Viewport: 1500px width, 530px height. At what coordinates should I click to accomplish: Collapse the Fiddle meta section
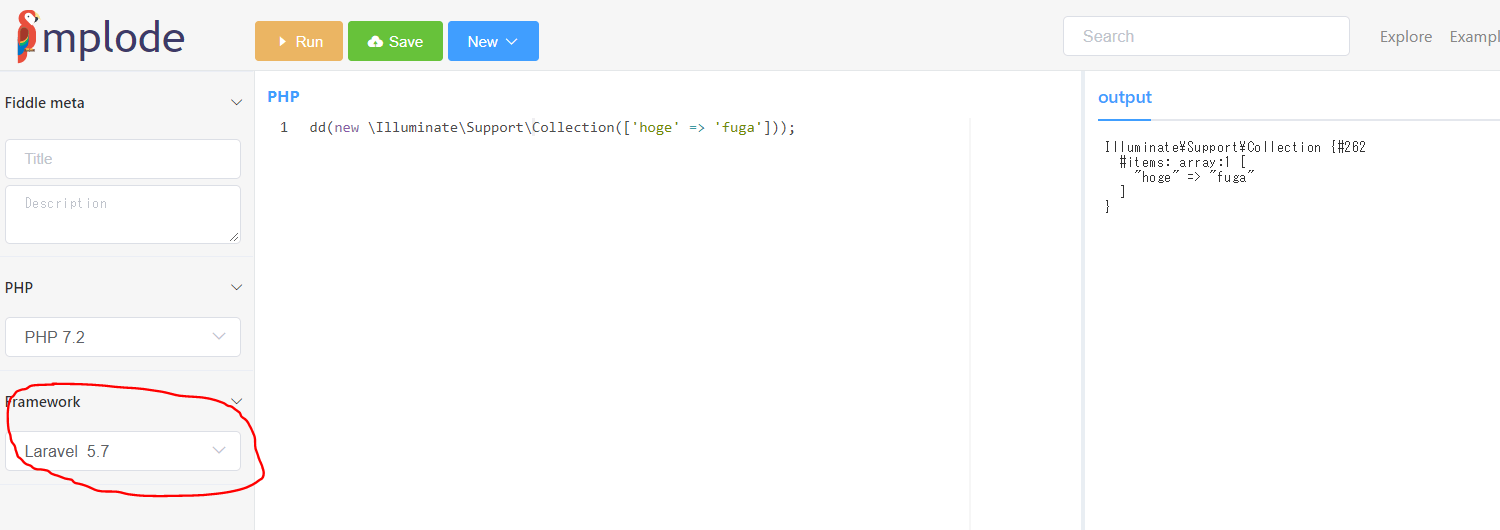(x=237, y=102)
